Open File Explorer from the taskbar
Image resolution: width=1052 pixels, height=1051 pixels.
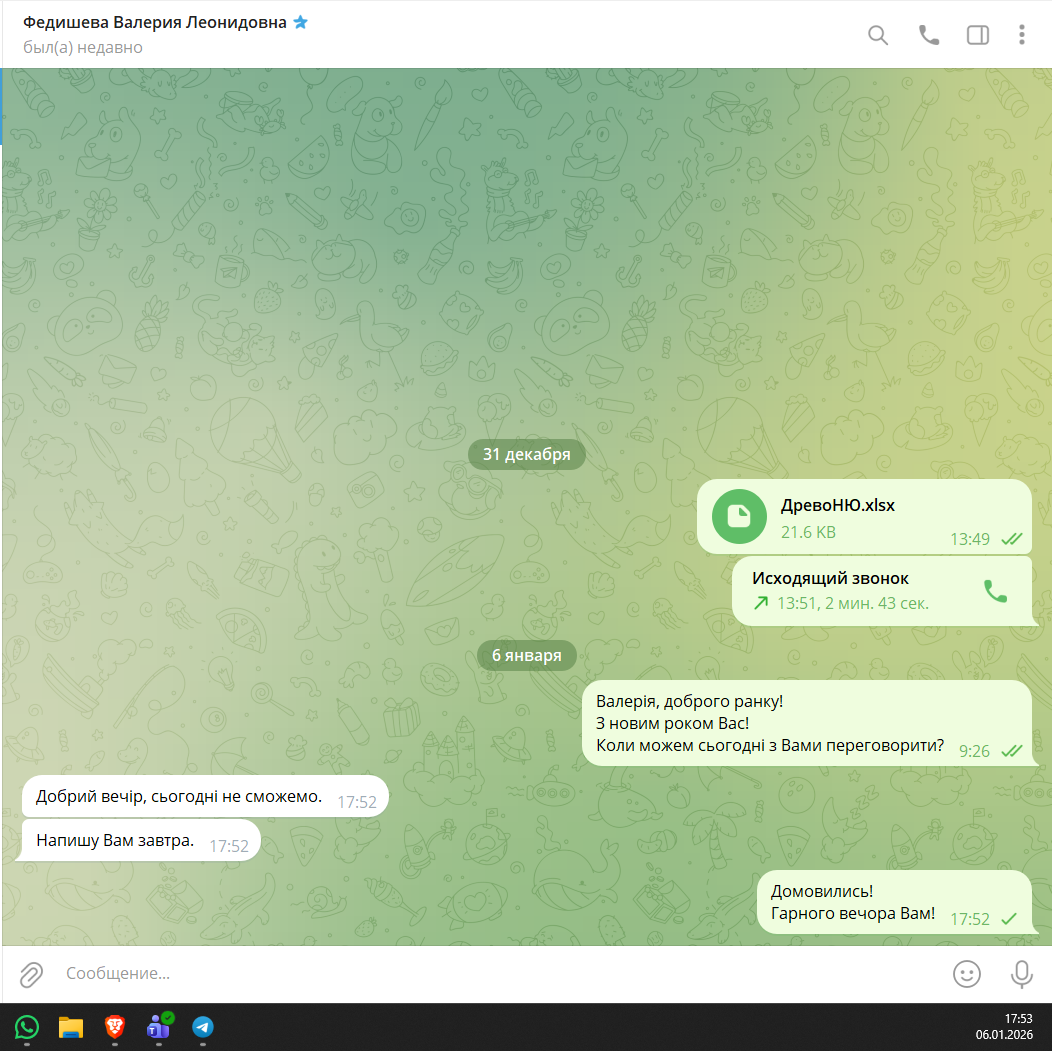(70, 1027)
